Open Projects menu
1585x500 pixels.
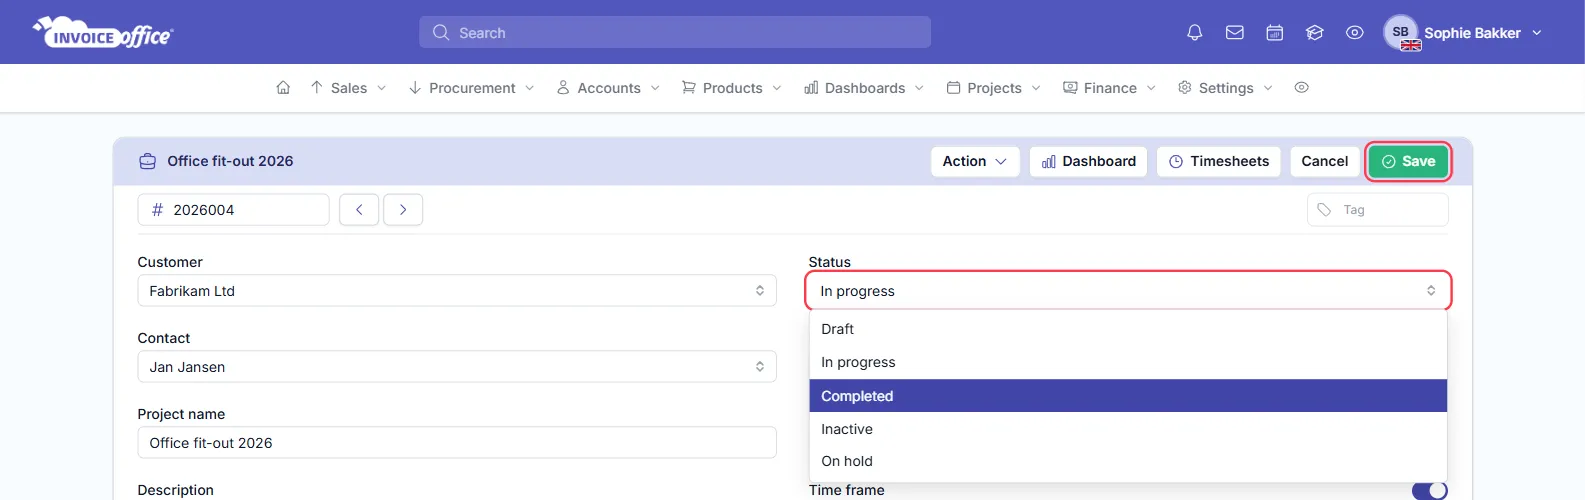[x=994, y=88]
